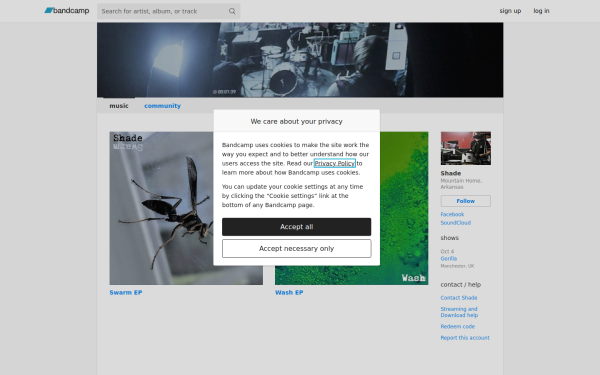Follow the artist Shade
The height and width of the screenshot is (375, 600).
466,201
